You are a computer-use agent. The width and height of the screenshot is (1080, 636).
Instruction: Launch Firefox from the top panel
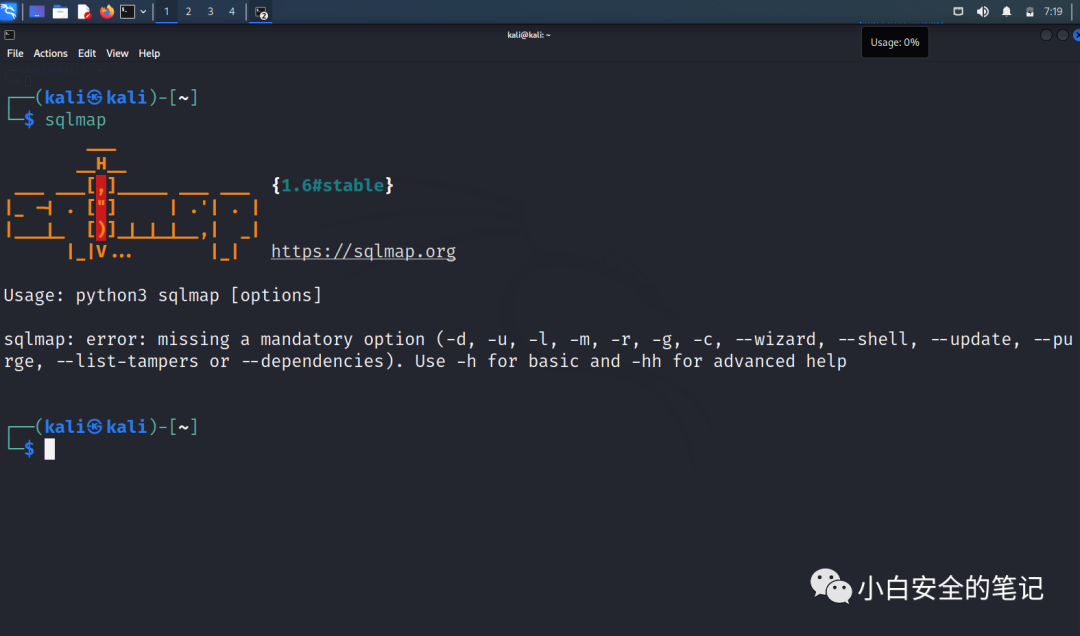(x=107, y=12)
